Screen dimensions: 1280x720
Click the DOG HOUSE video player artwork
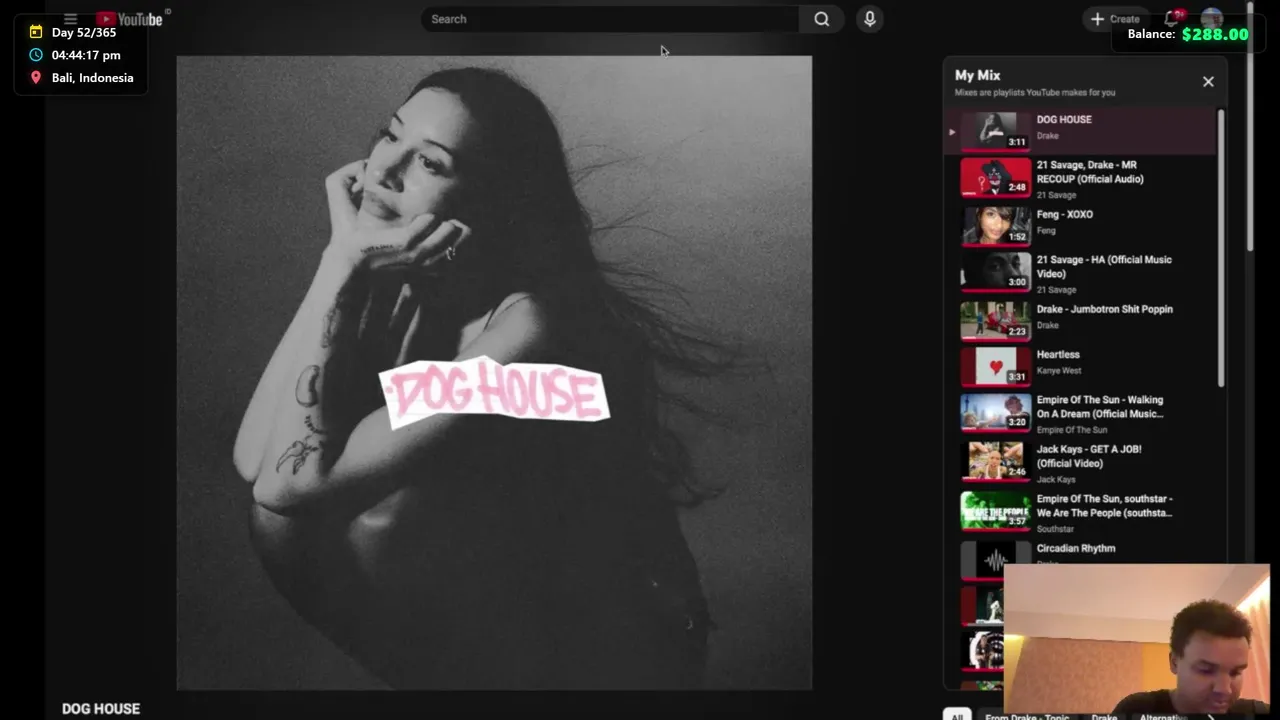494,373
